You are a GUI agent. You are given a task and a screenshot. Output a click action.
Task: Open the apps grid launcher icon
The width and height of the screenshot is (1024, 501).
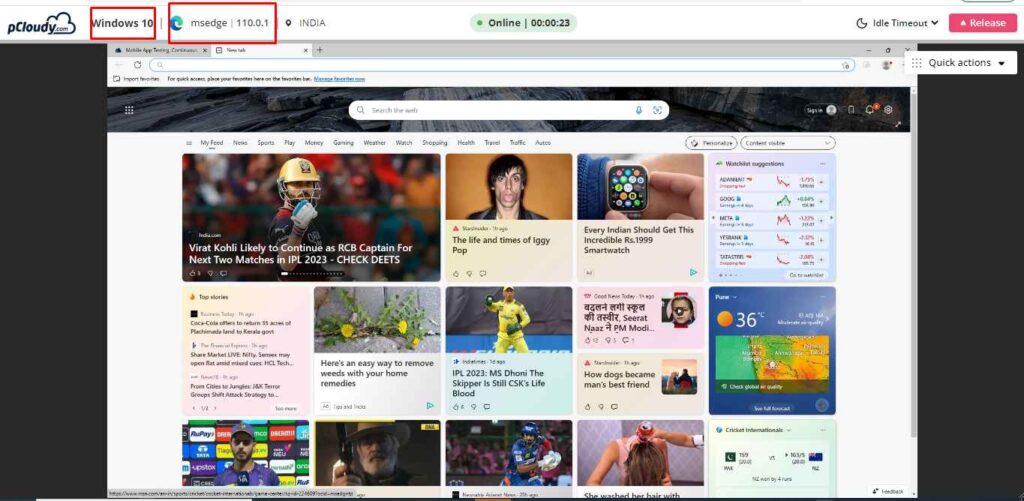(129, 110)
